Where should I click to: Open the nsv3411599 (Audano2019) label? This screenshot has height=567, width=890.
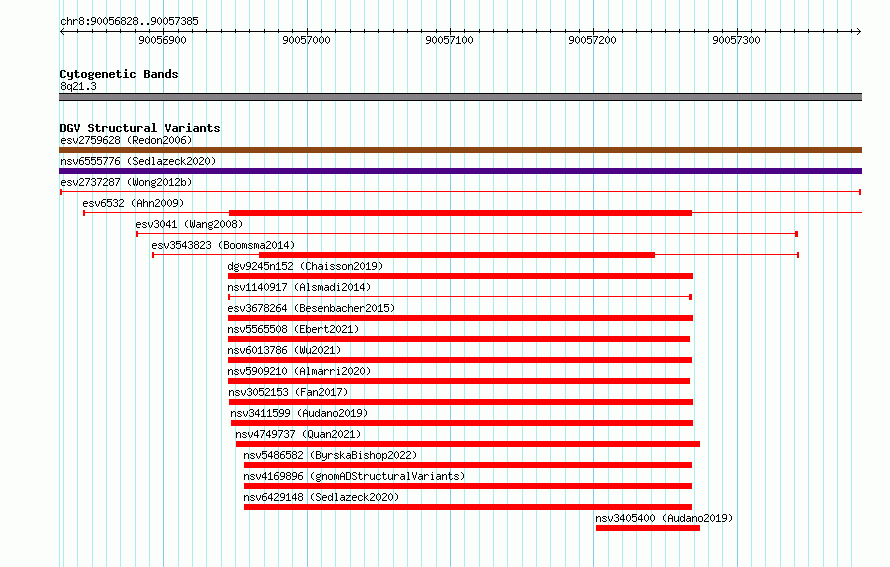[299, 413]
